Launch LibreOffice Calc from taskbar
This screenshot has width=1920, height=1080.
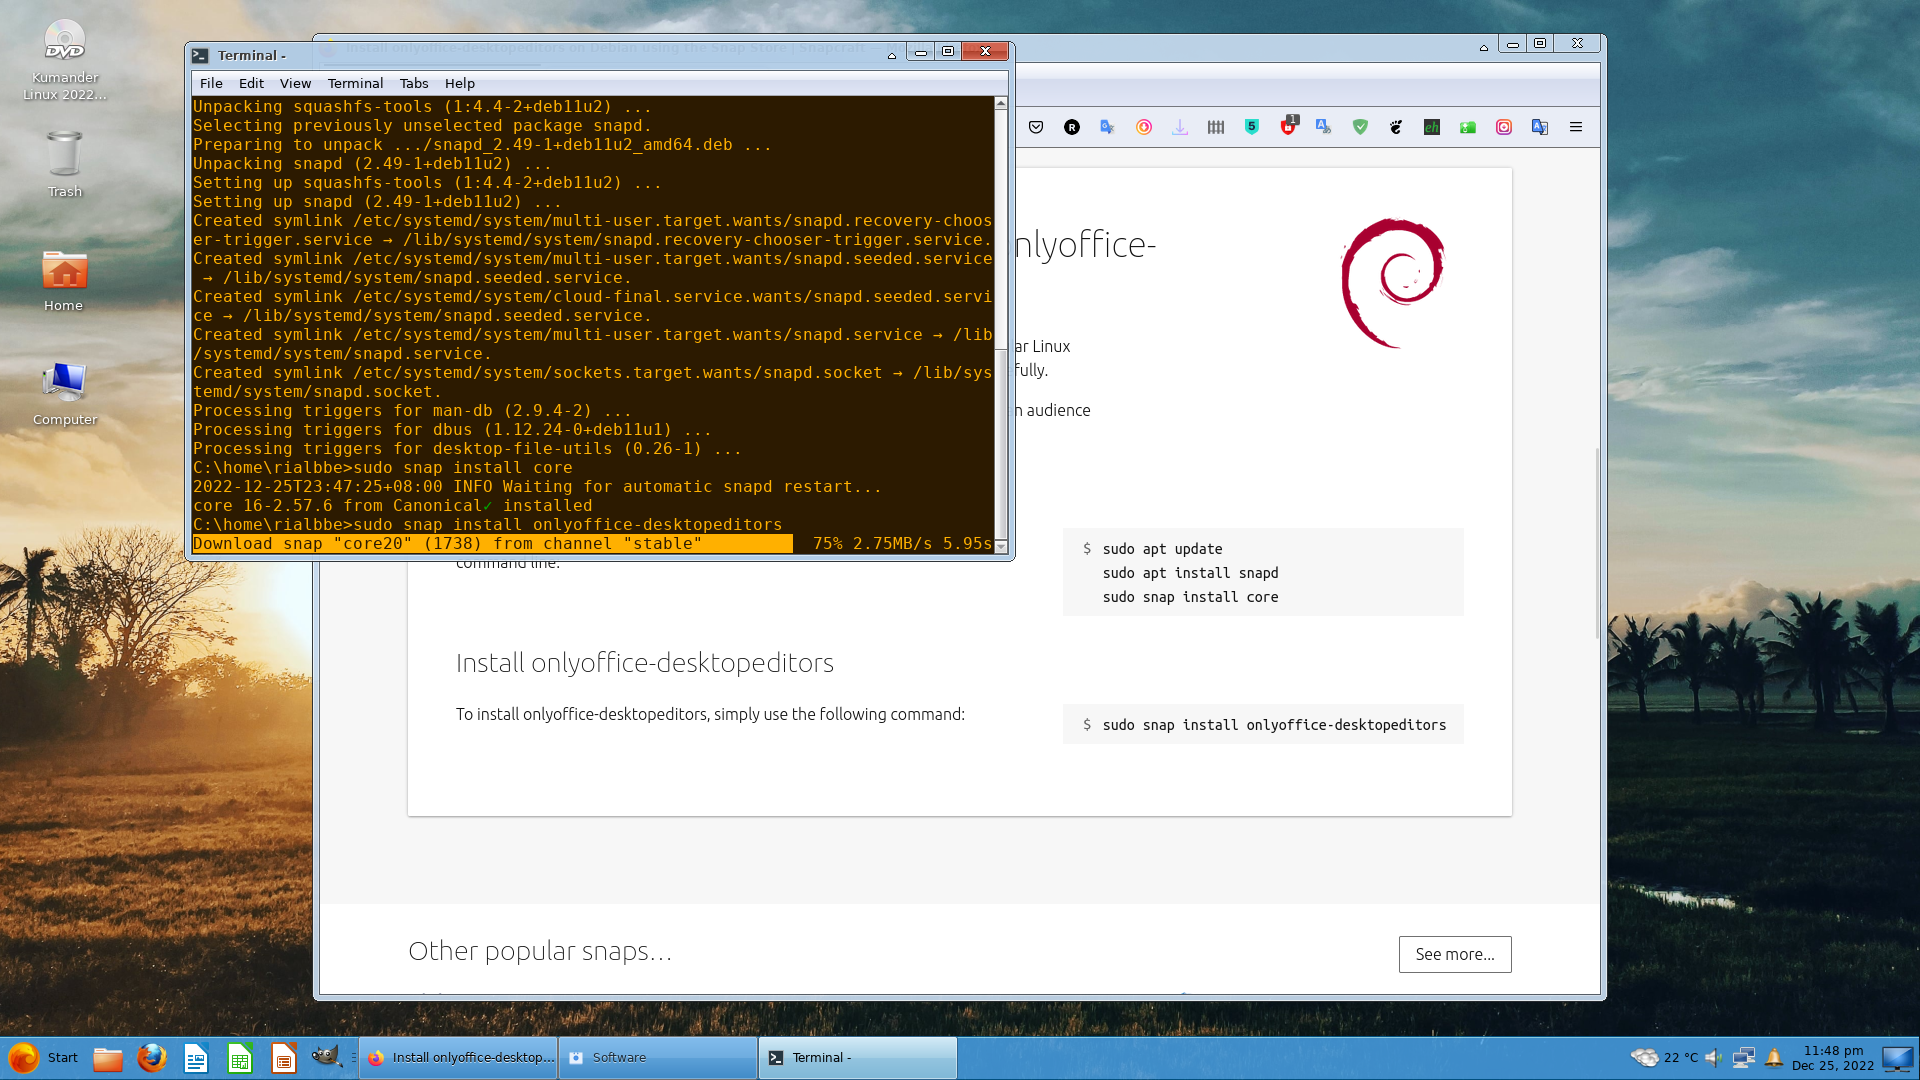point(240,1058)
